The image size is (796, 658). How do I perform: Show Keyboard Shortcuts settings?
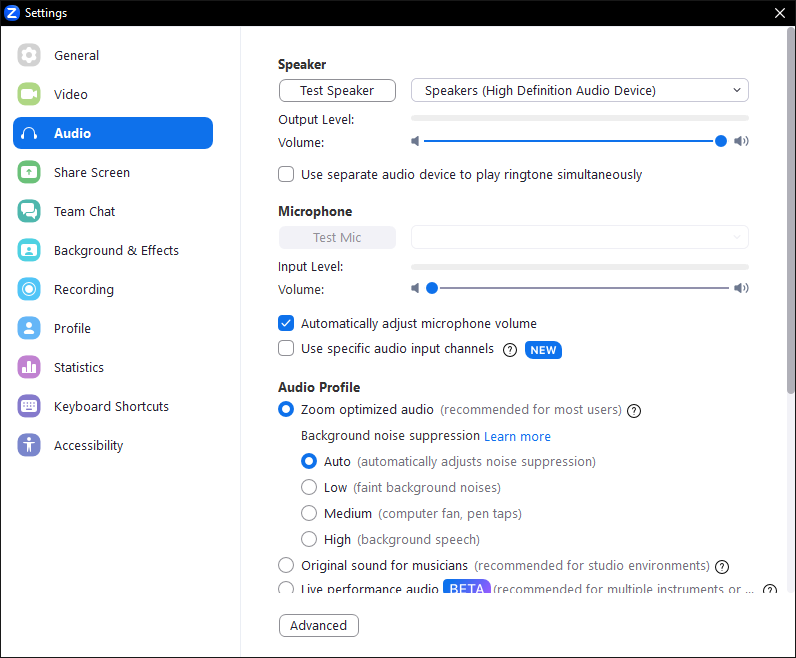(x=113, y=406)
